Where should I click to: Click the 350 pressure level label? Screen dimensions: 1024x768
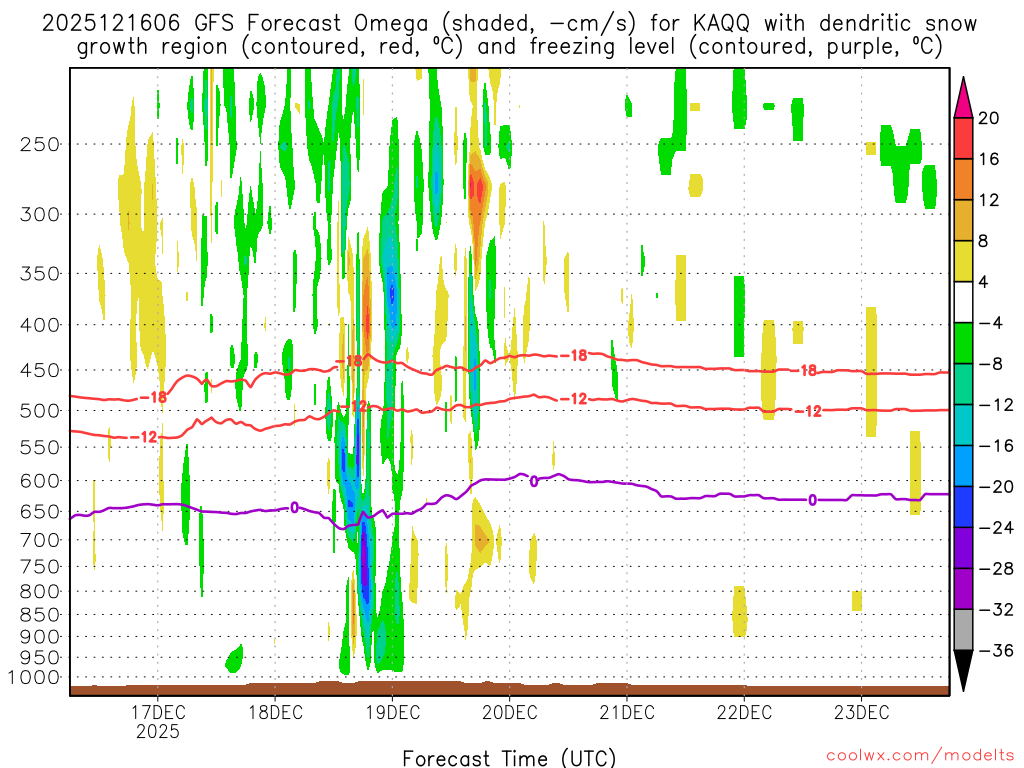(40, 274)
